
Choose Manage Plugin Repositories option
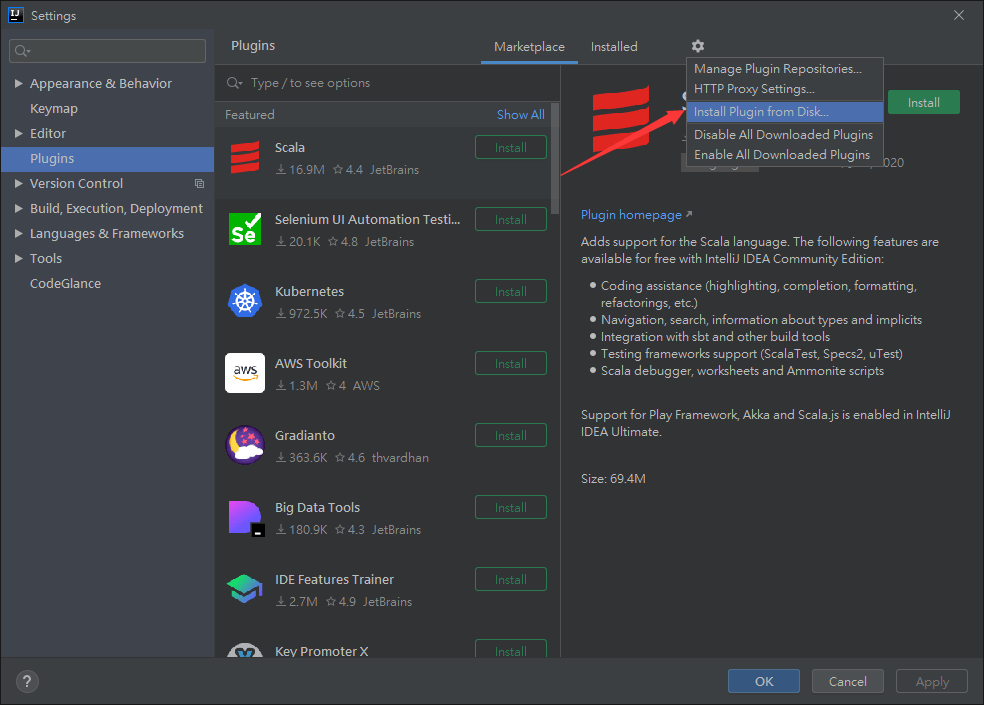777,69
